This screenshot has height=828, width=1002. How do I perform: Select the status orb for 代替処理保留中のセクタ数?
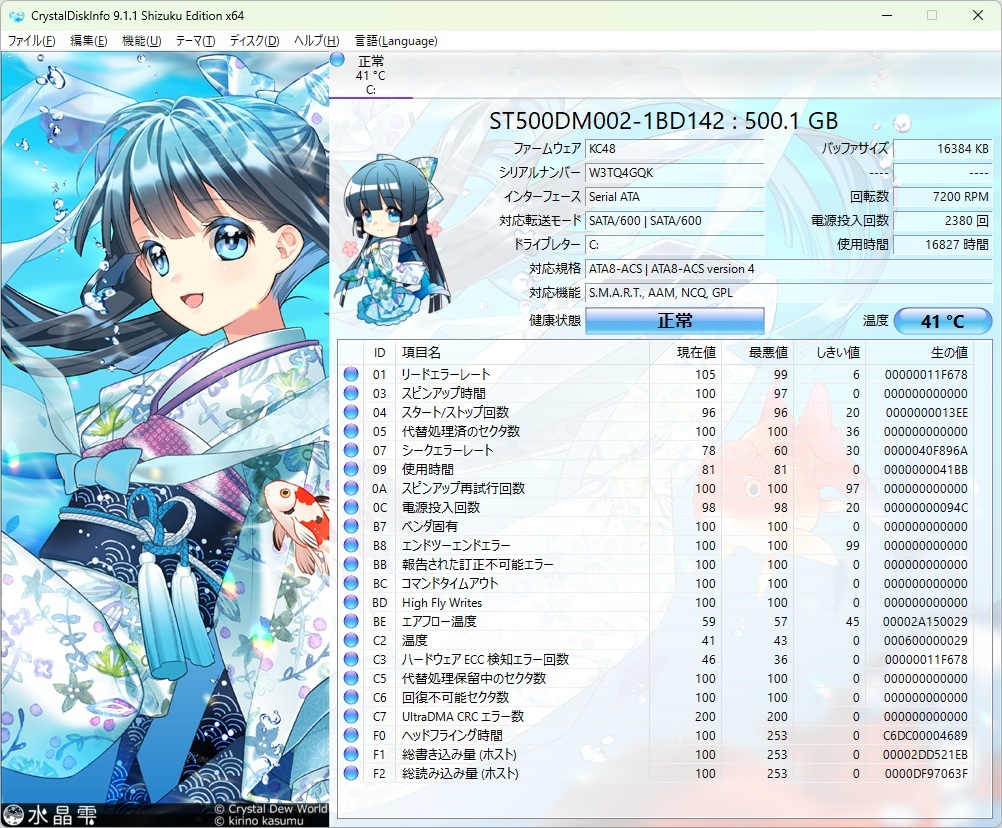(351, 678)
